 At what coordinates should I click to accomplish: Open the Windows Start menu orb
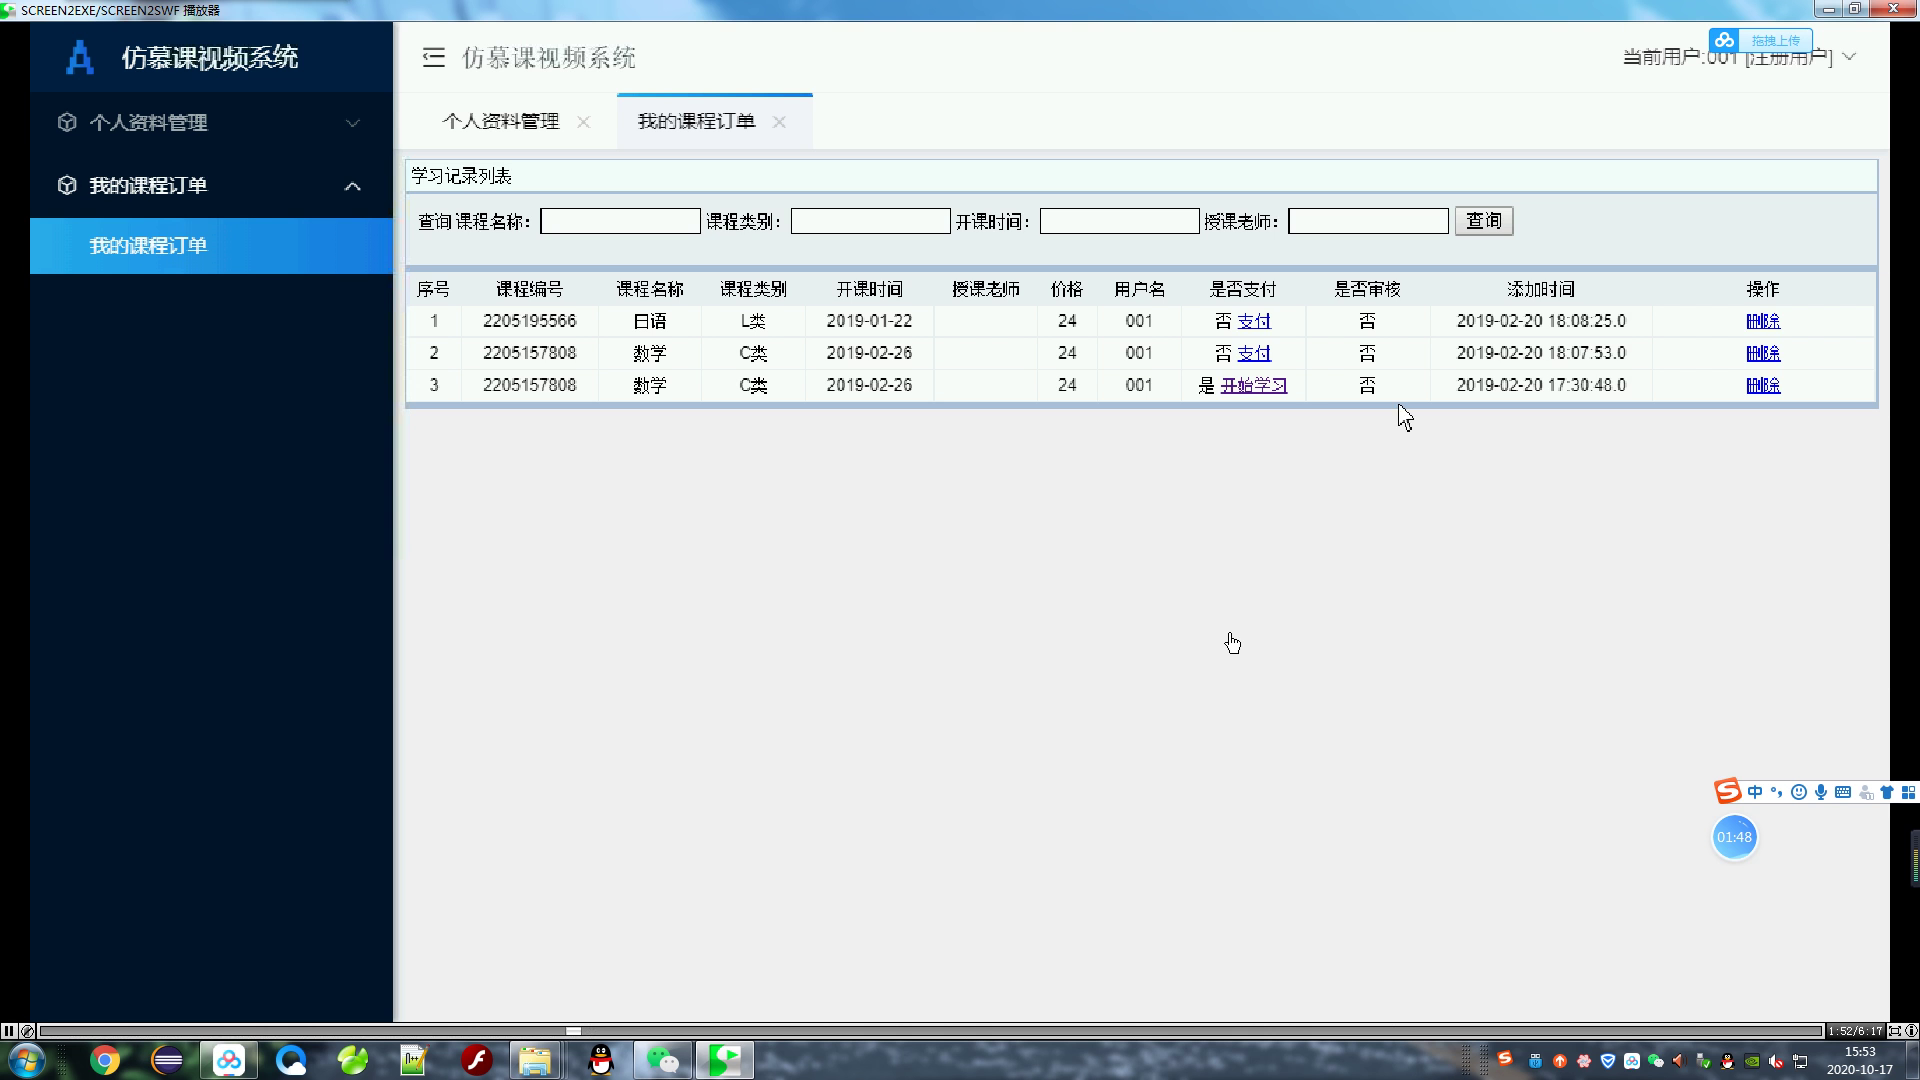click(x=26, y=1060)
